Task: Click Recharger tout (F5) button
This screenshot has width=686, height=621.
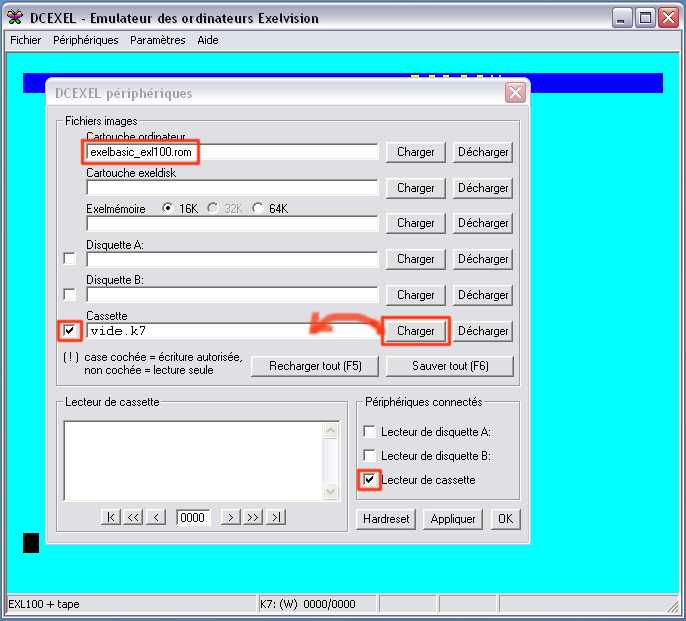Action: [x=315, y=366]
